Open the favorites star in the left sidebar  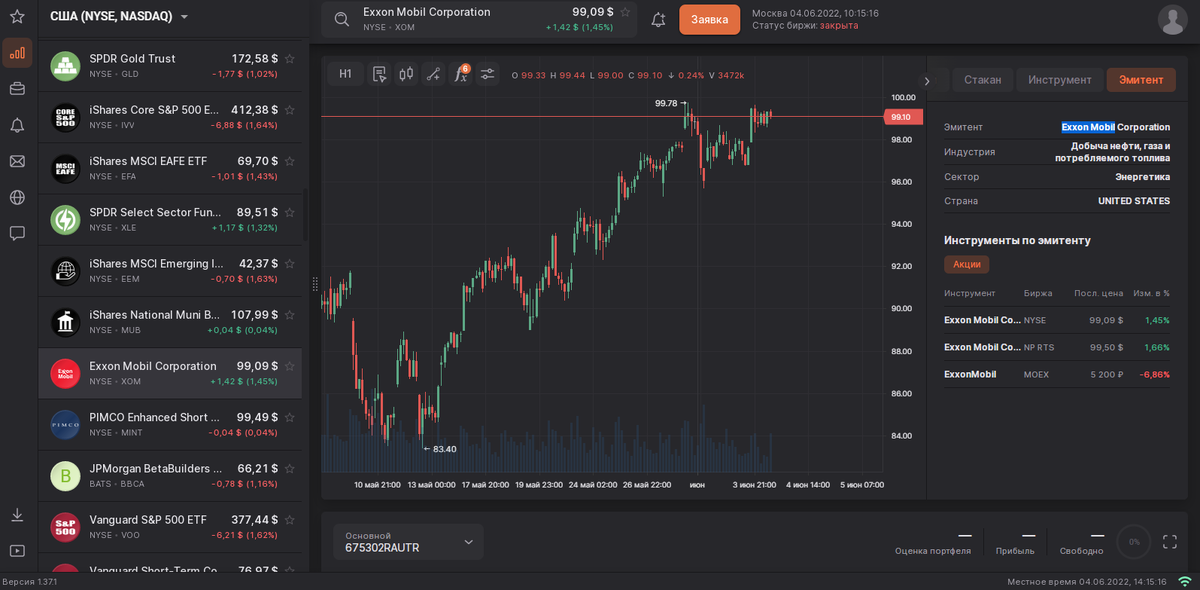(x=17, y=16)
